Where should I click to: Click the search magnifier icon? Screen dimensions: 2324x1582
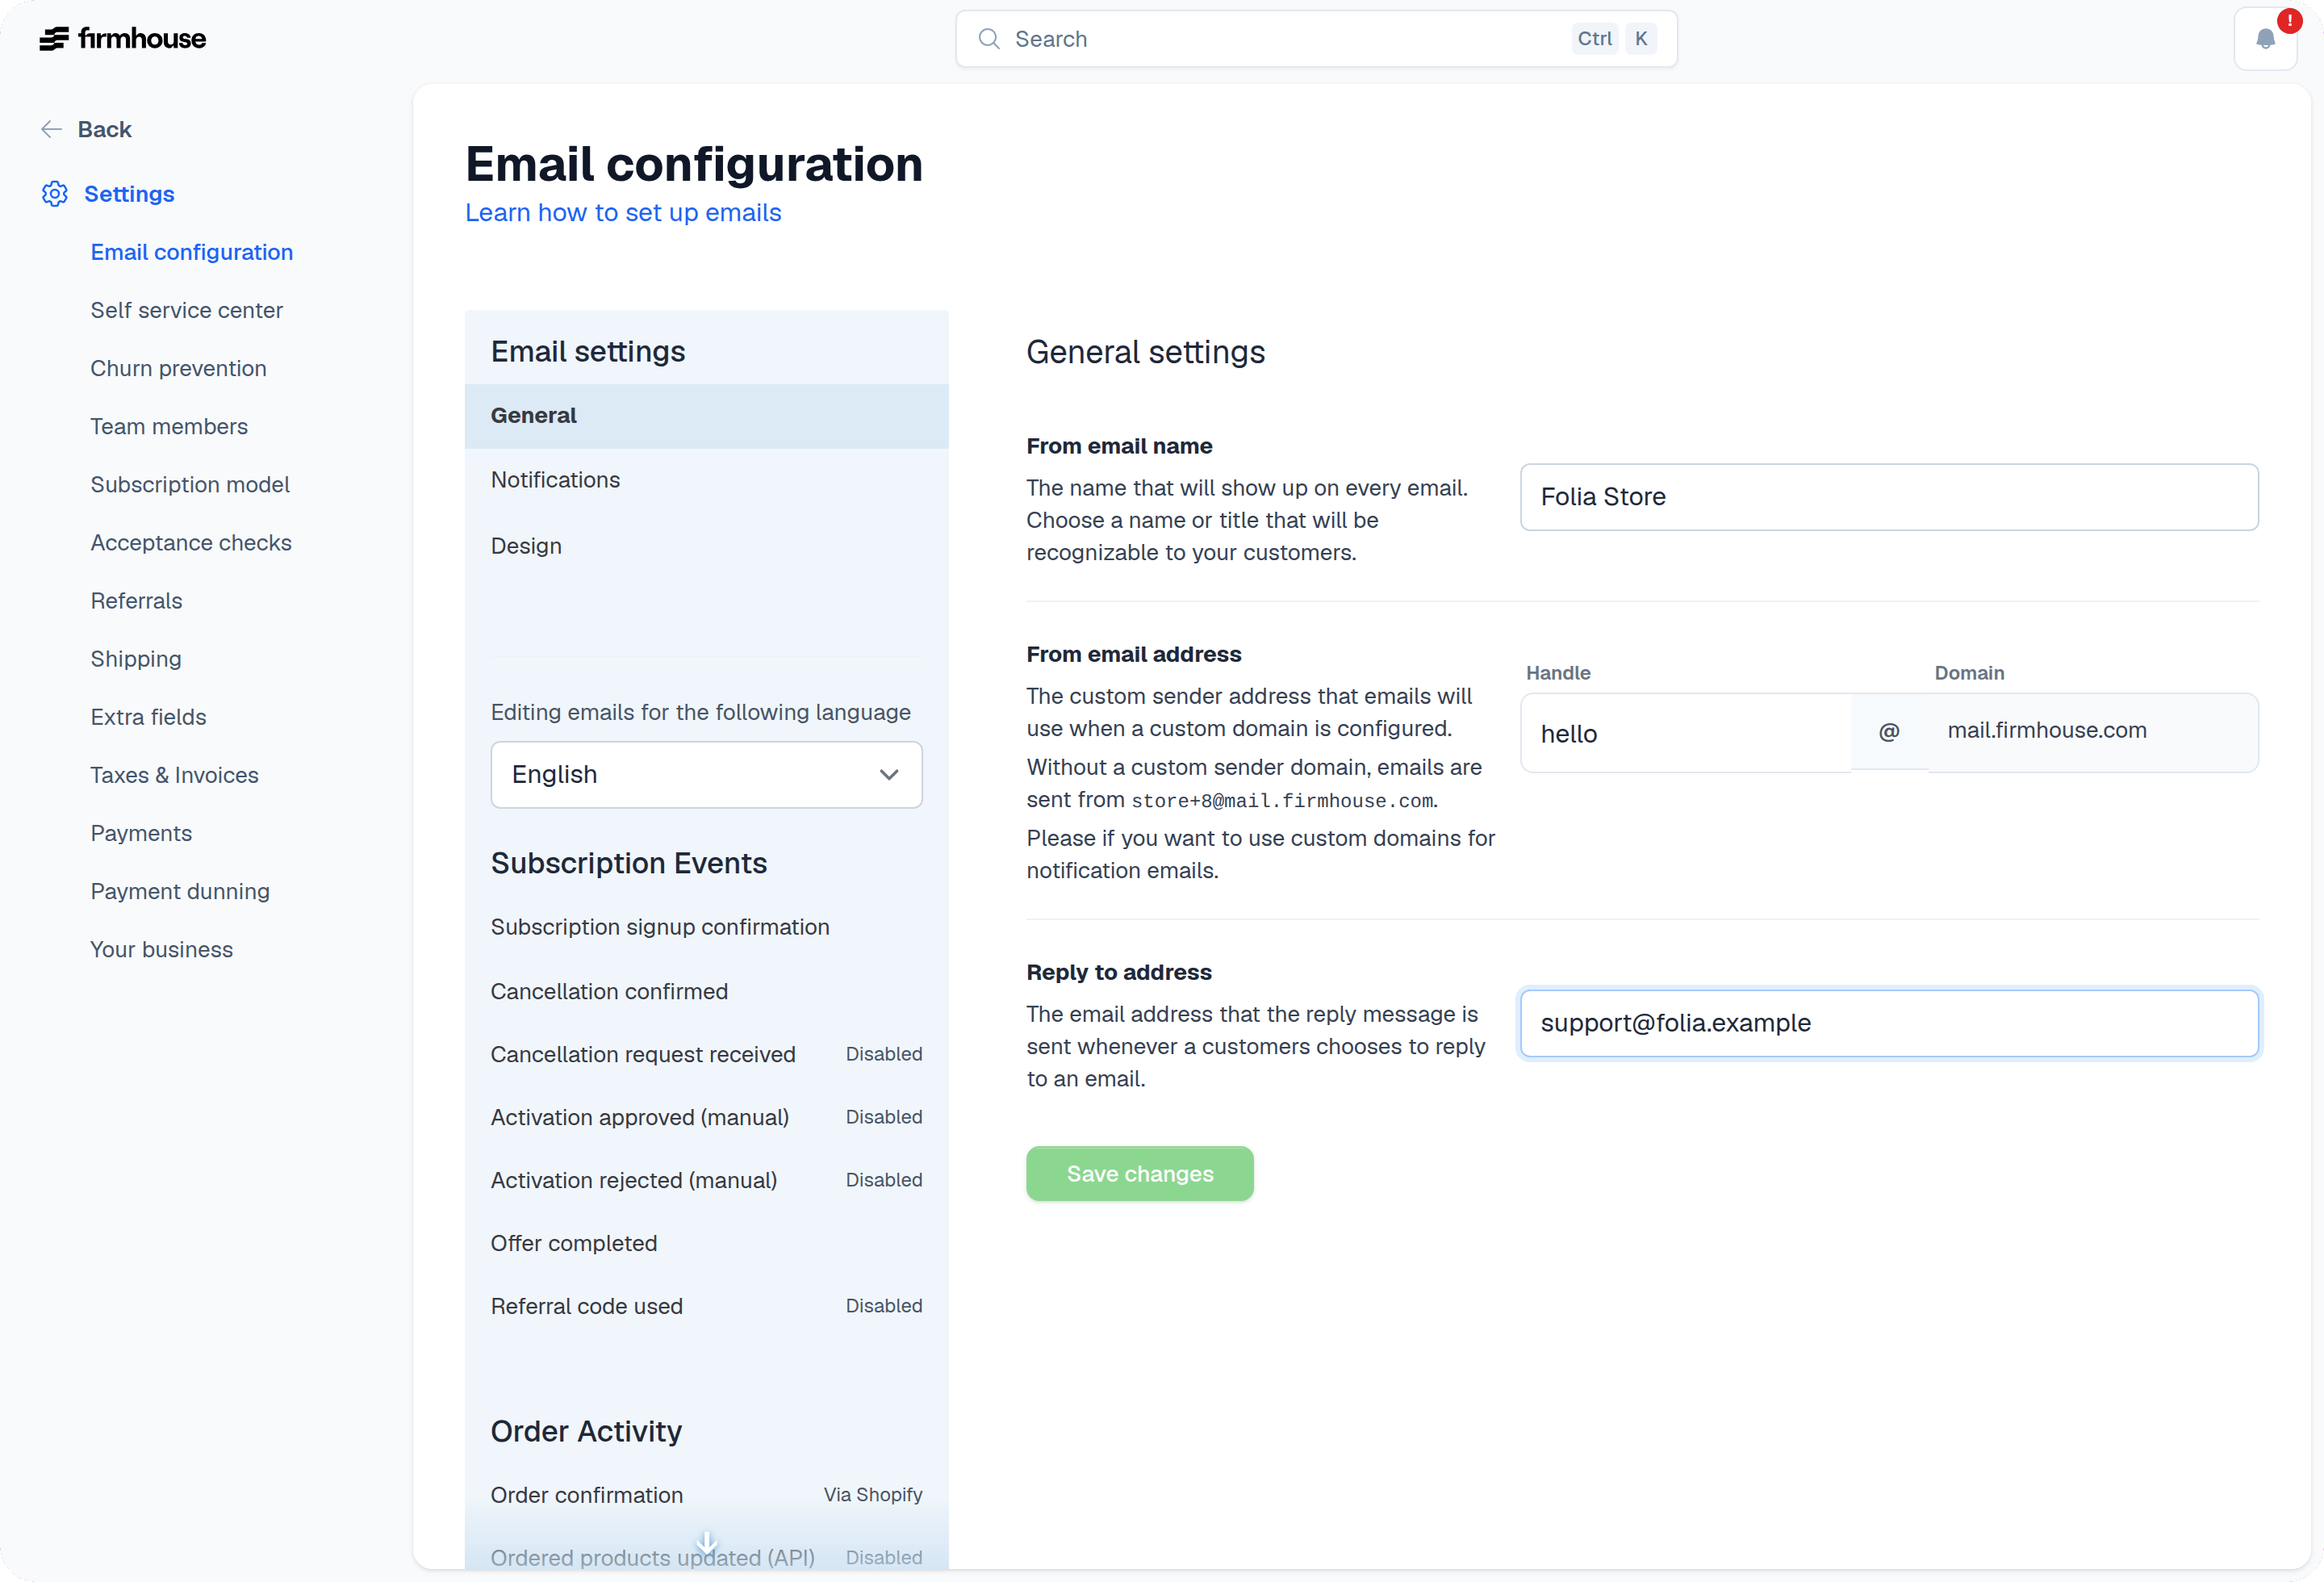pyautogui.click(x=989, y=39)
